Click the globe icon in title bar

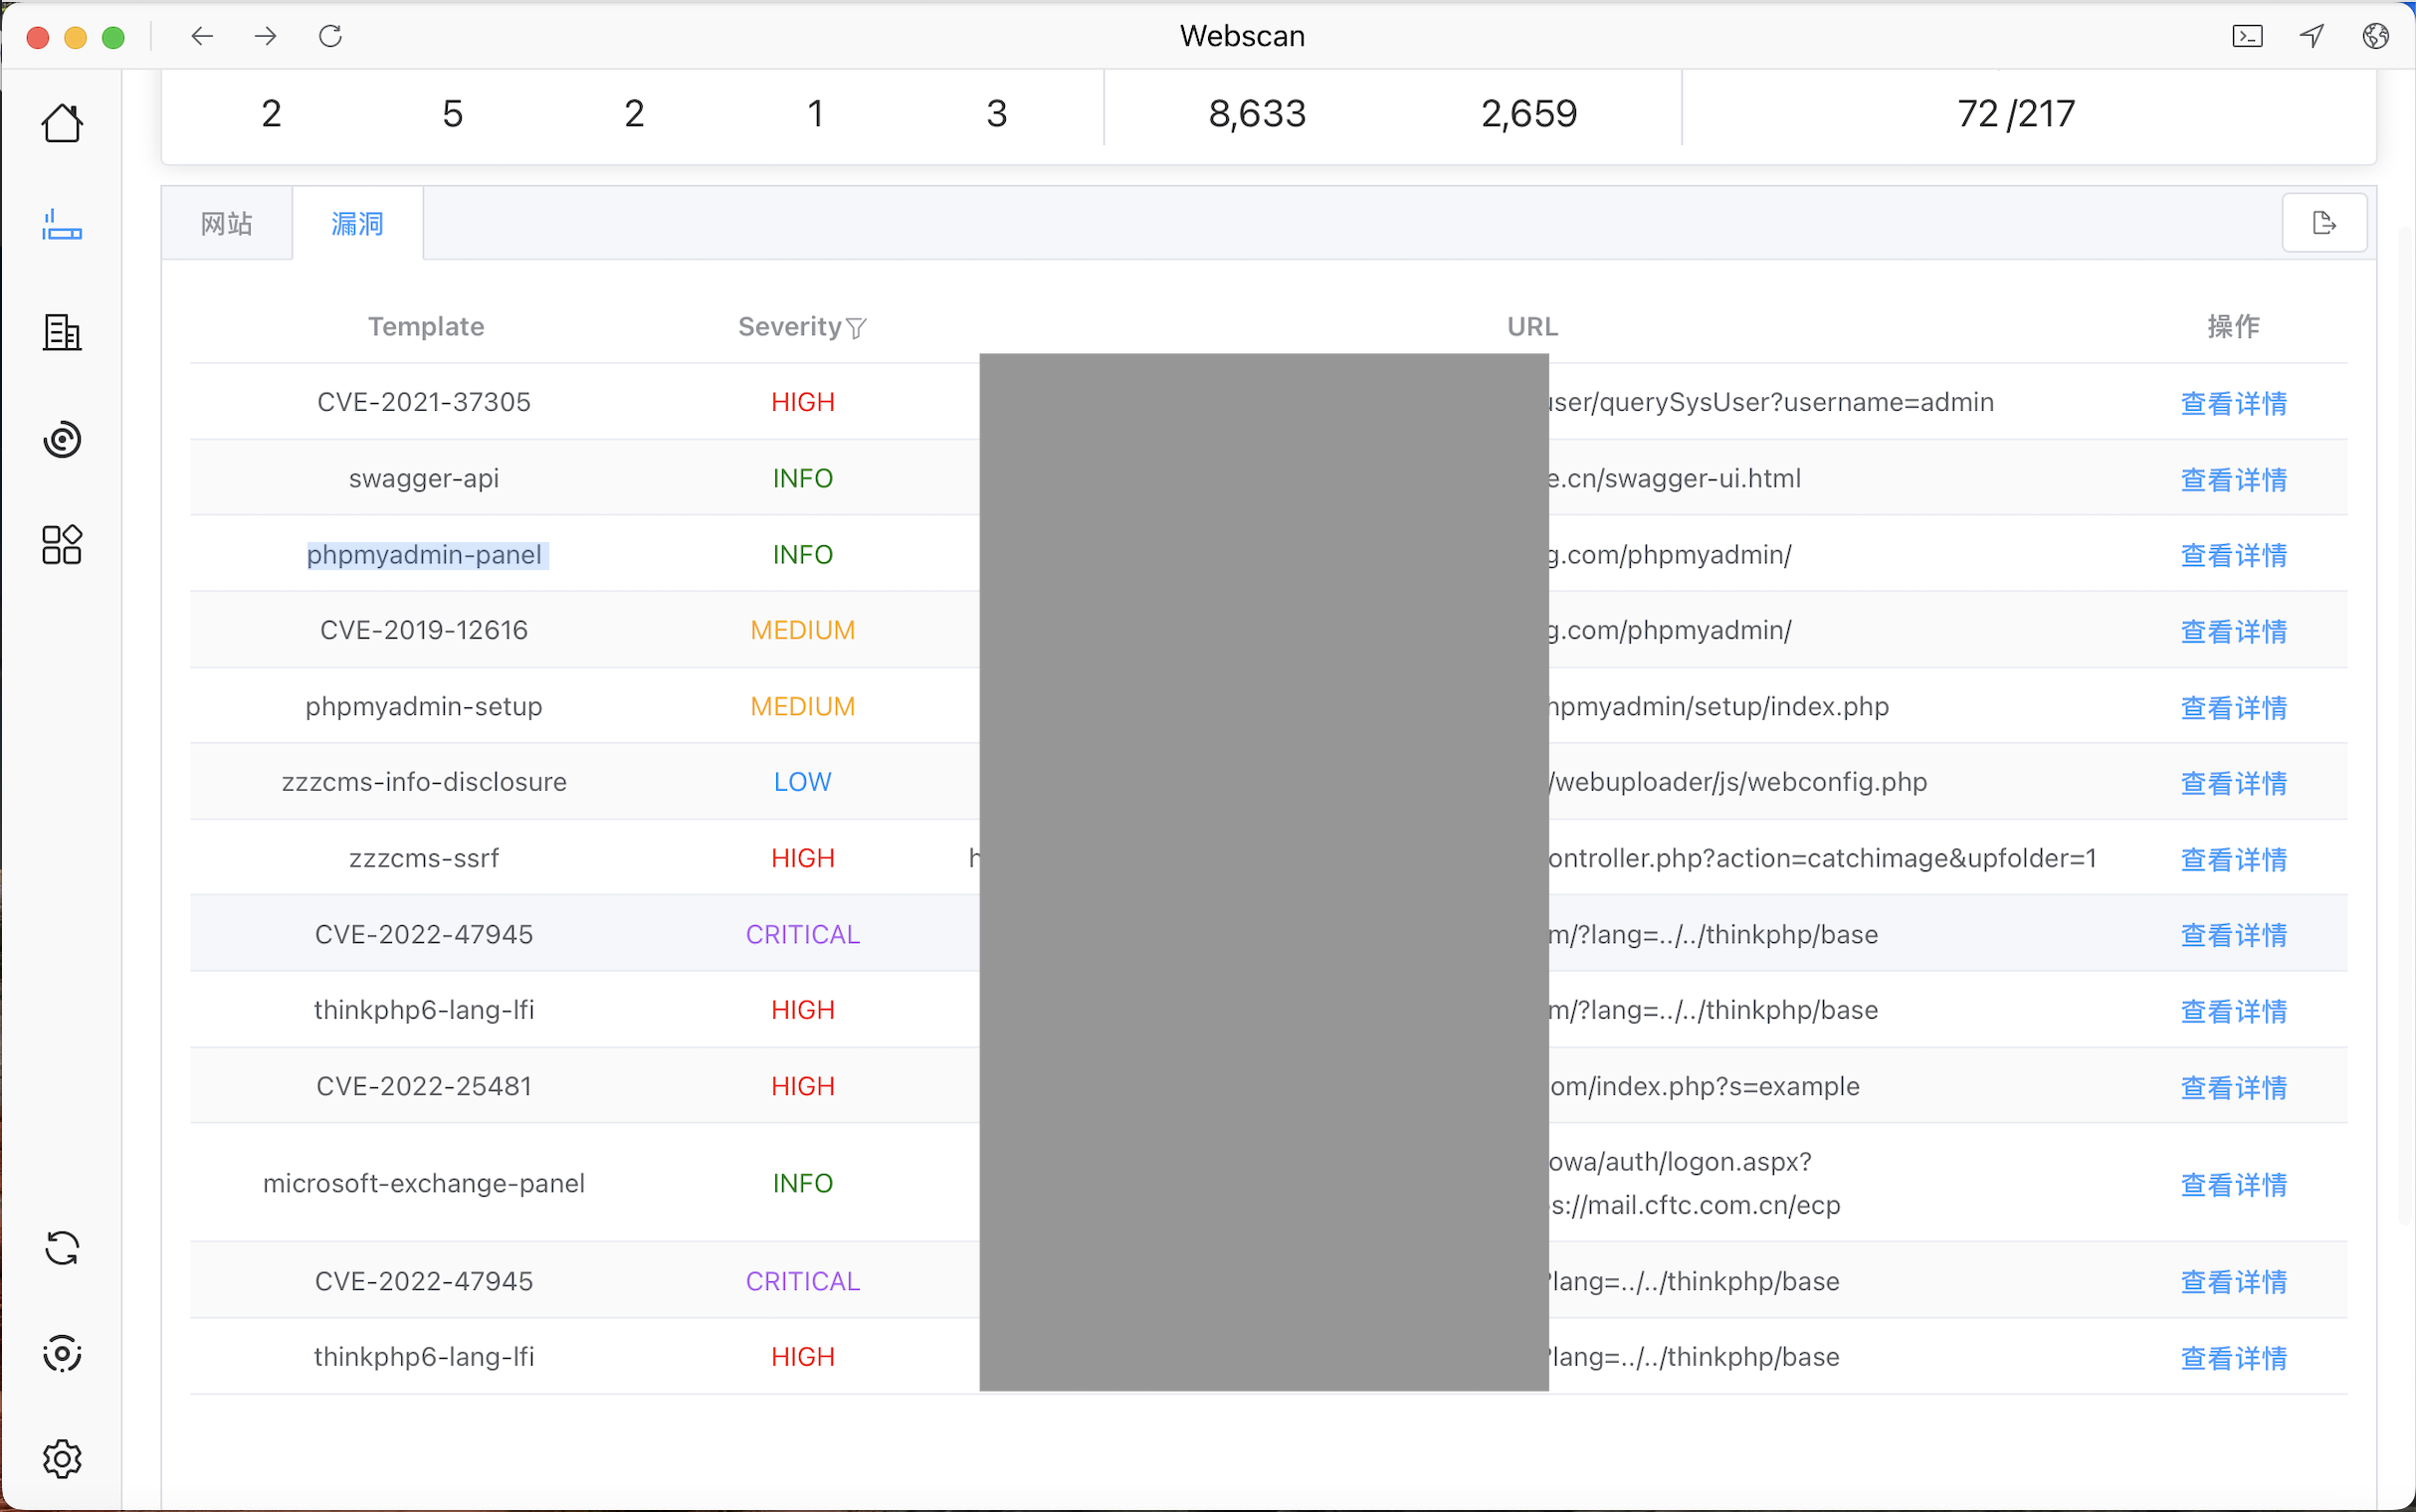click(2376, 37)
